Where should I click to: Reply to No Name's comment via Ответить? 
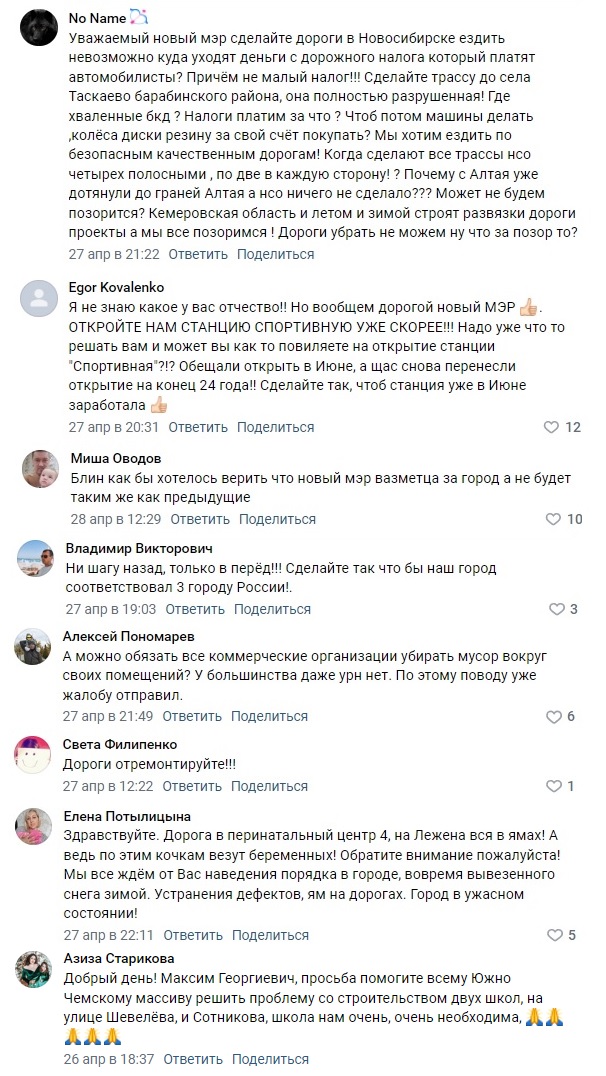(198, 254)
